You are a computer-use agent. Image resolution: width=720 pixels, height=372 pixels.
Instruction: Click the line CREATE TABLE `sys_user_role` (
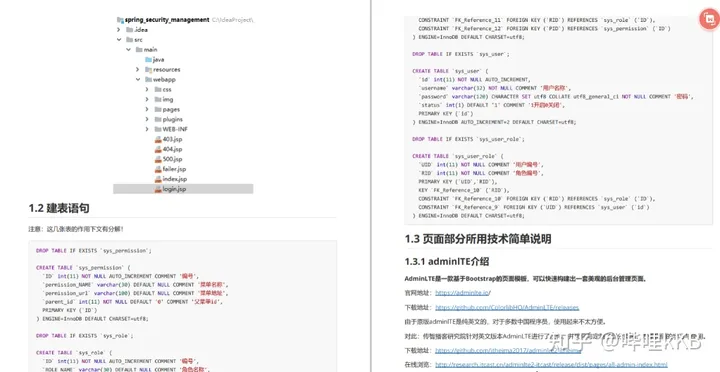pos(458,156)
